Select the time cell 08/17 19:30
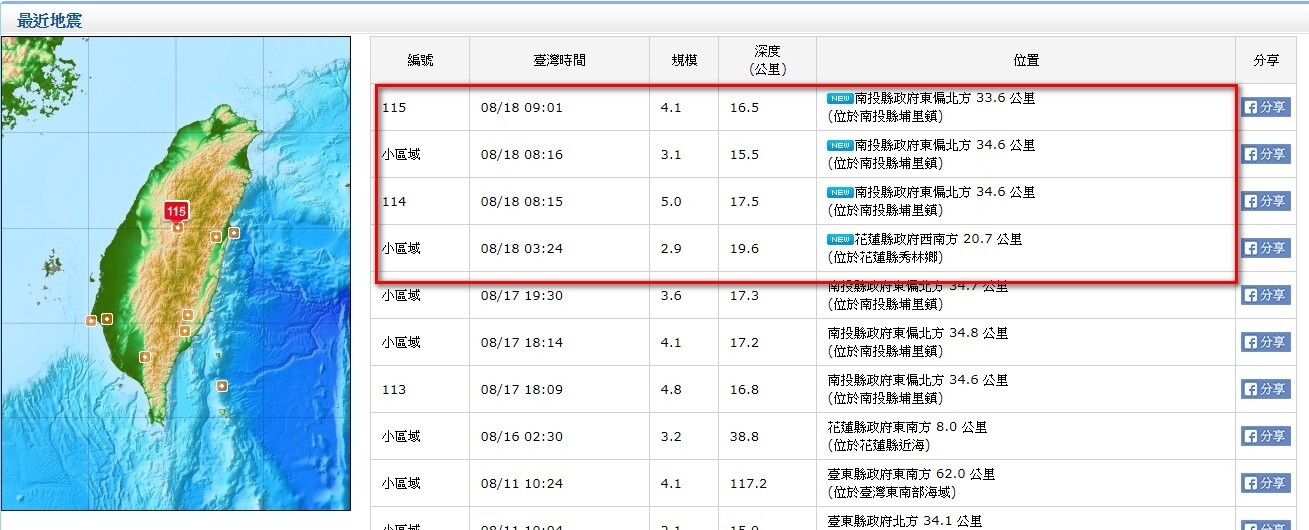 pos(521,295)
